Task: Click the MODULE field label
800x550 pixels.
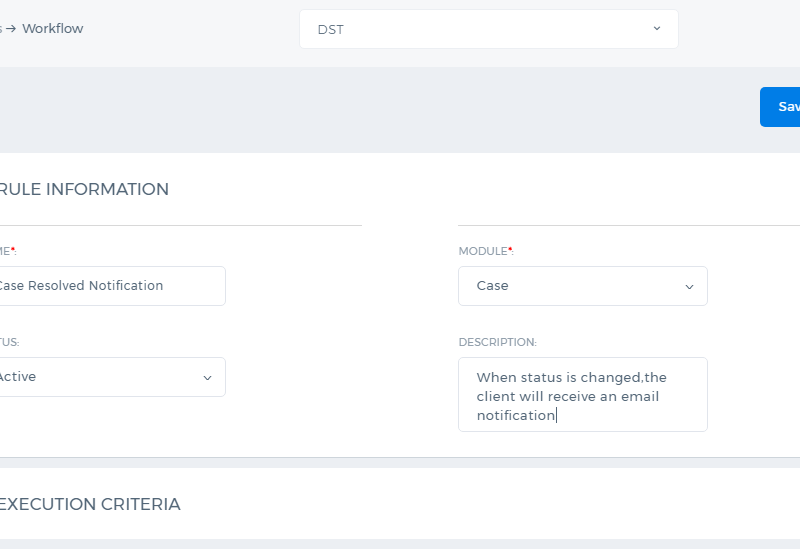Action: click(x=486, y=251)
